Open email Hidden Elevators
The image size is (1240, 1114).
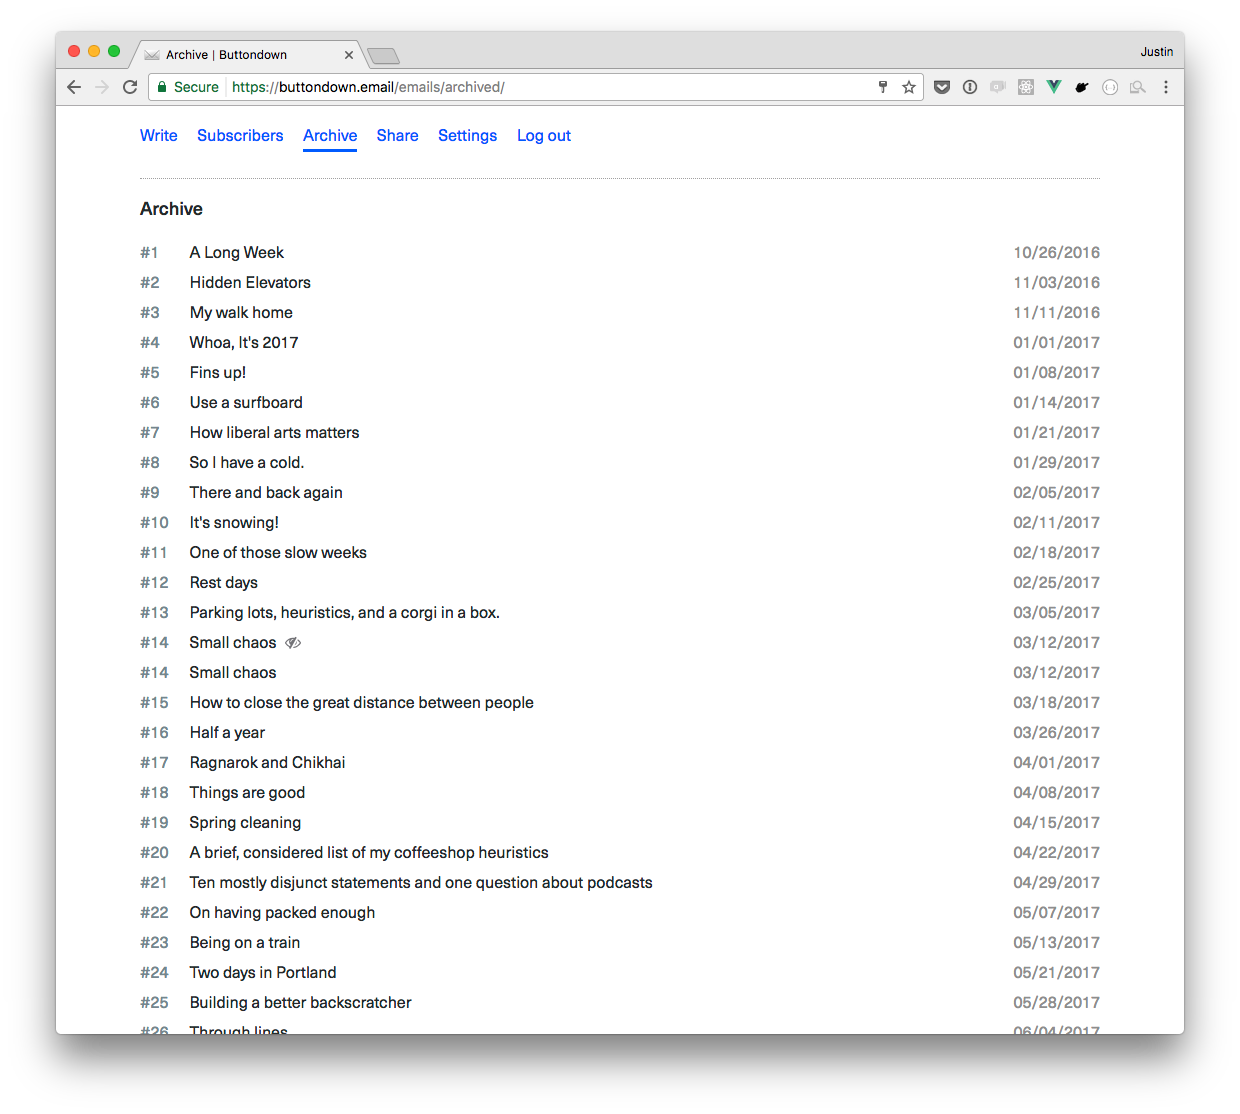click(x=250, y=282)
